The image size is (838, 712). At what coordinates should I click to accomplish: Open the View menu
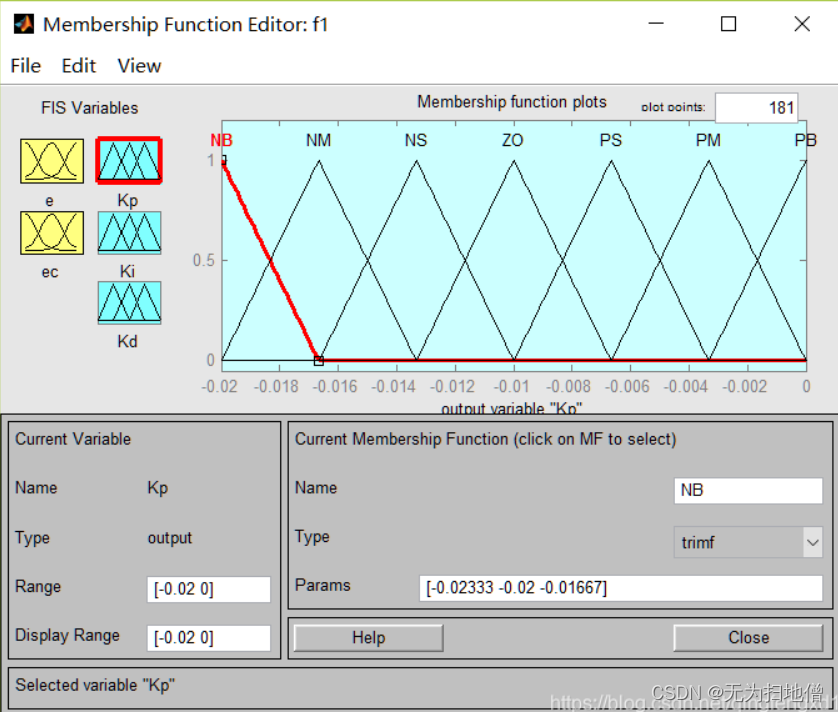pos(139,66)
